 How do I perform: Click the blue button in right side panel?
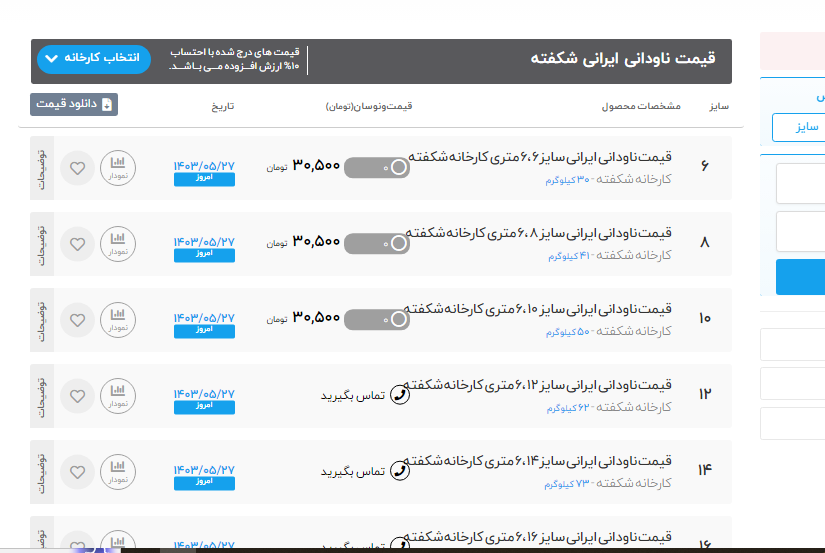(800, 277)
